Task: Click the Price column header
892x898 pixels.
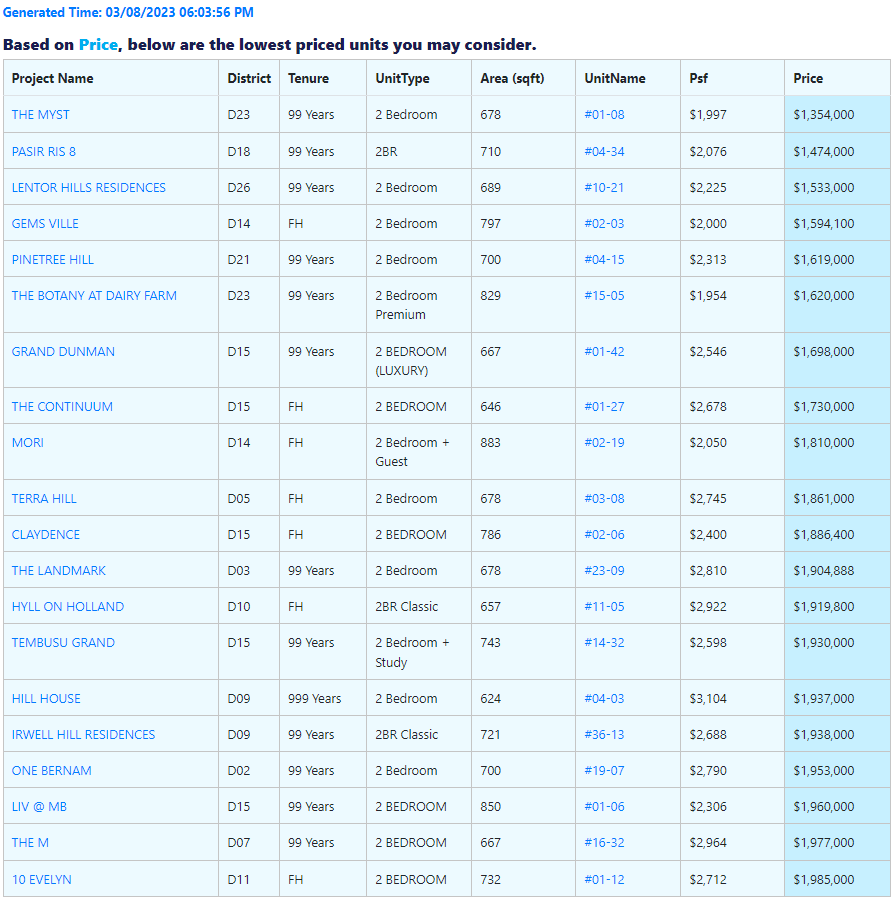Action: click(808, 78)
